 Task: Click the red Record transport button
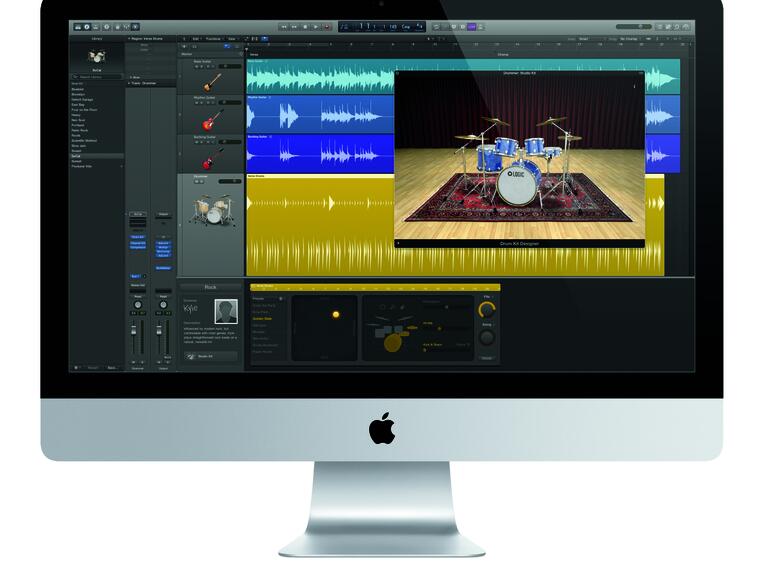pos(327,27)
